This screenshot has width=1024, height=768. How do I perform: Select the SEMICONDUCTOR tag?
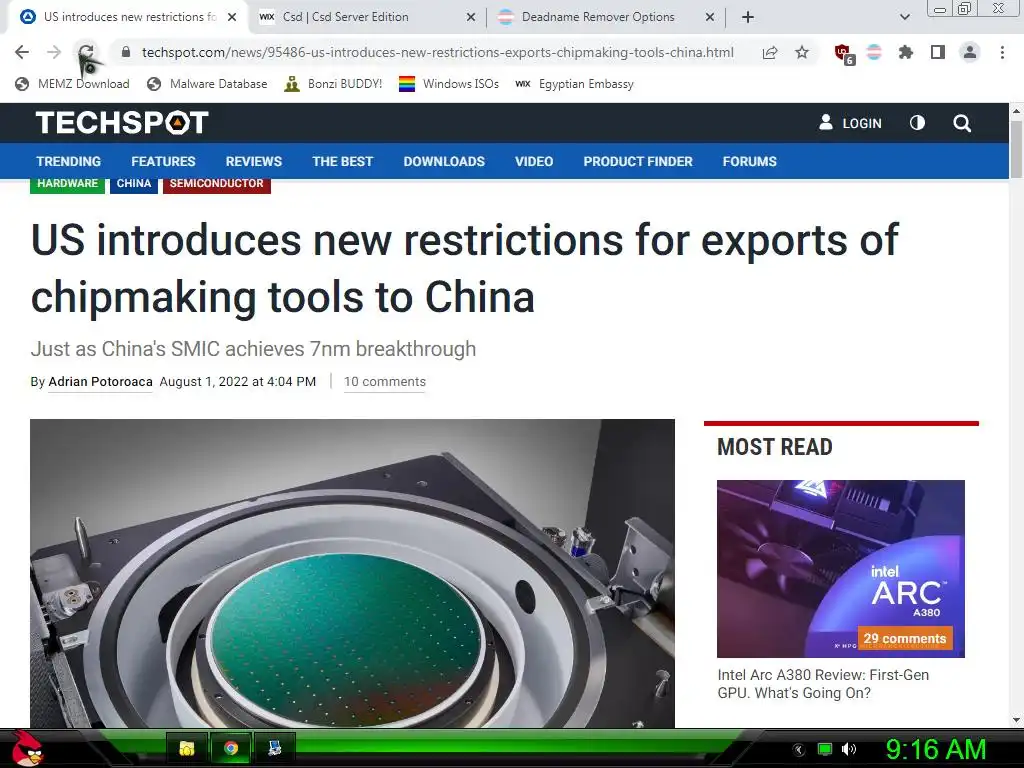point(217,185)
